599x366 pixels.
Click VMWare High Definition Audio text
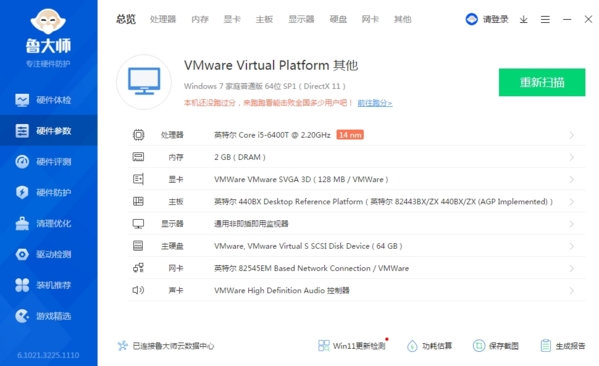282,290
